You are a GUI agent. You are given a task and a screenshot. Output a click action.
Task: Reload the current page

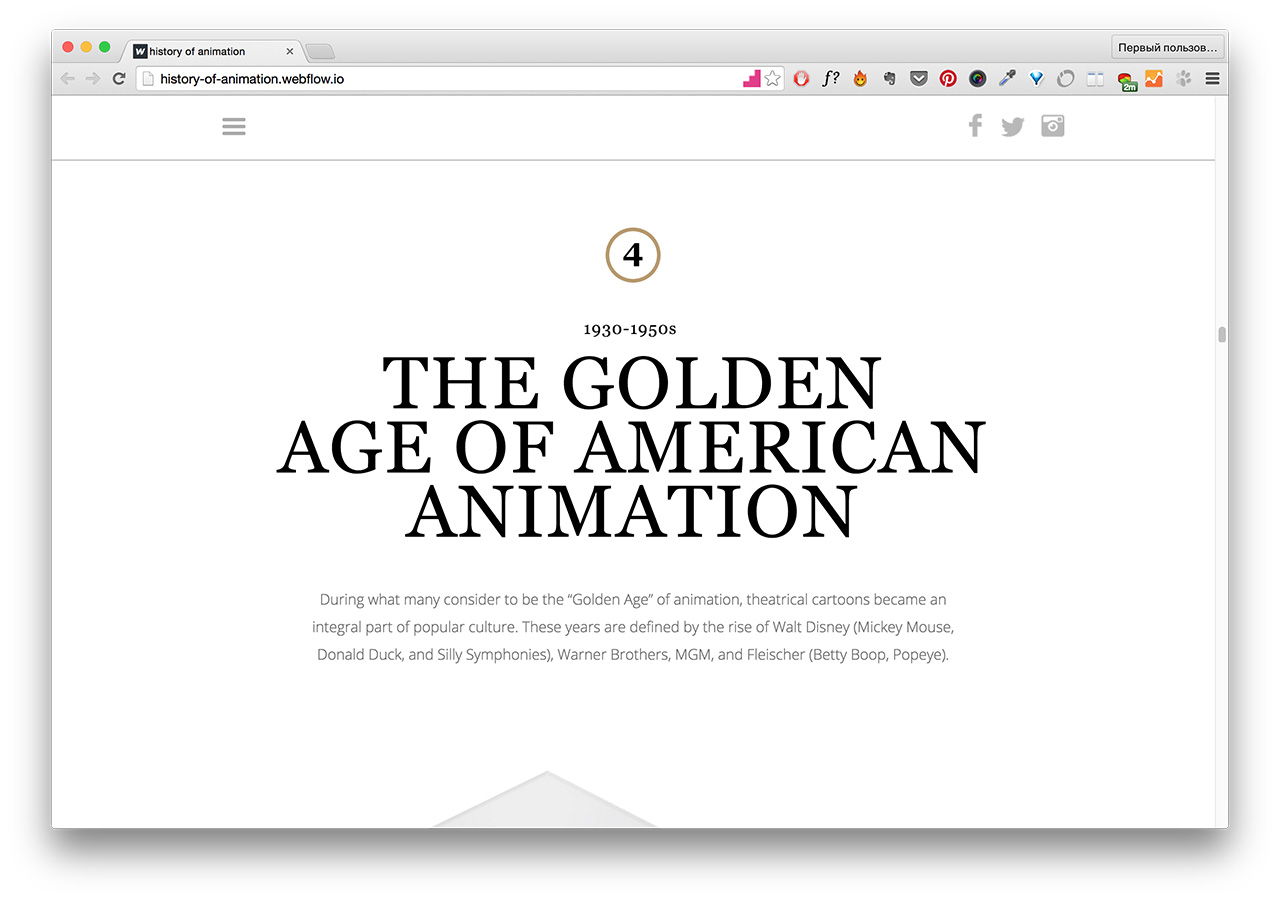(119, 78)
